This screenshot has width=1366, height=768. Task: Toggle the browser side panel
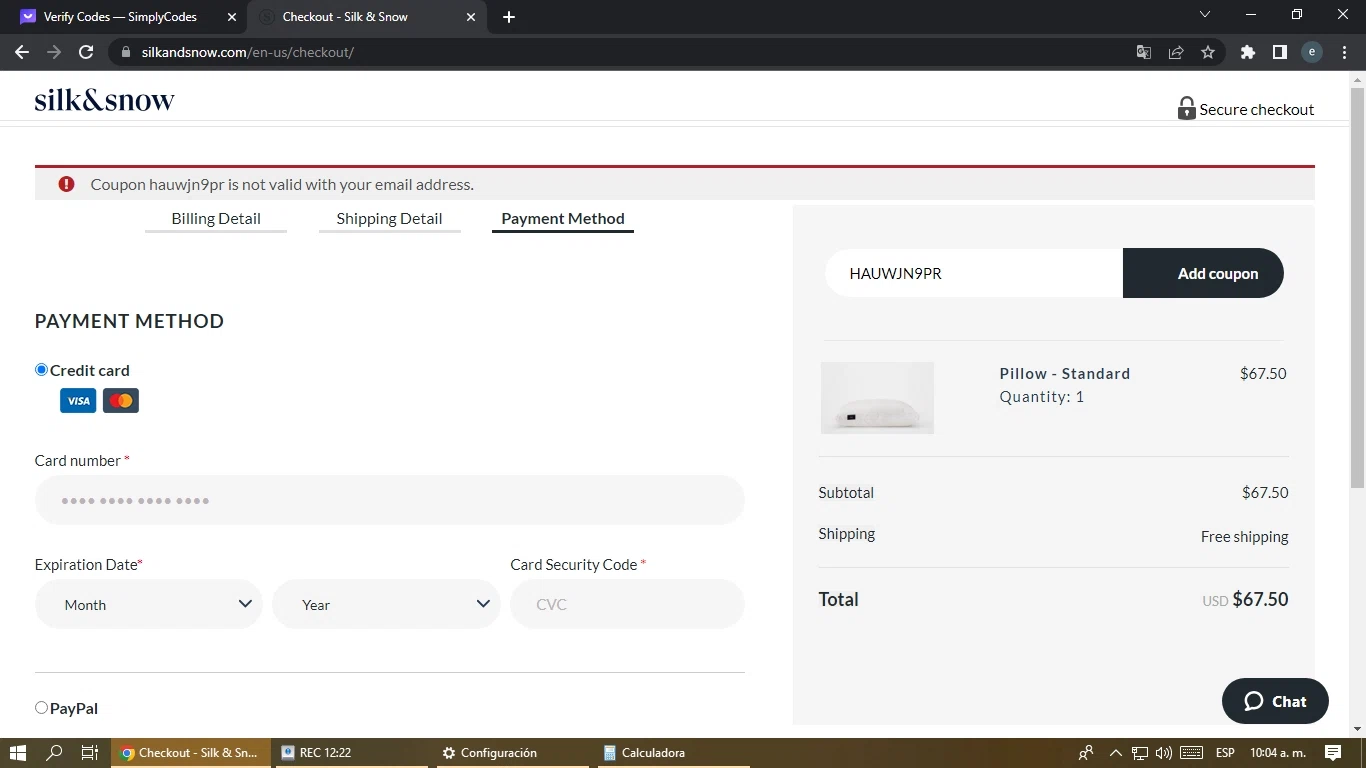[x=1280, y=52]
